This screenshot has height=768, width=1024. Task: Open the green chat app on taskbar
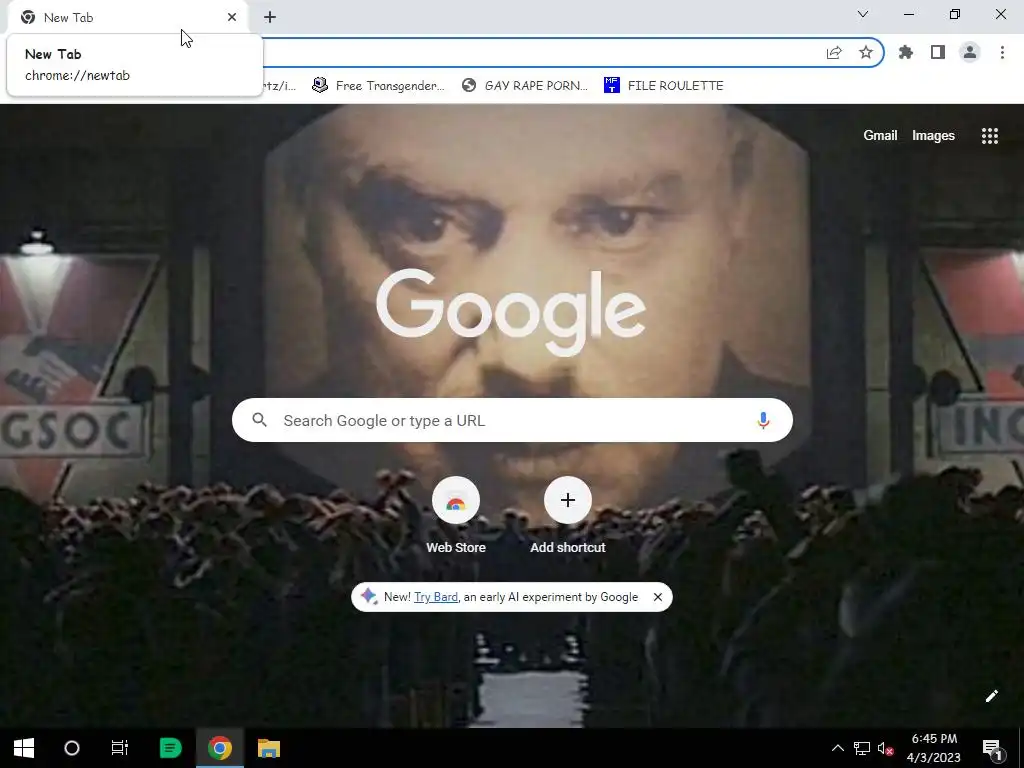(x=170, y=748)
